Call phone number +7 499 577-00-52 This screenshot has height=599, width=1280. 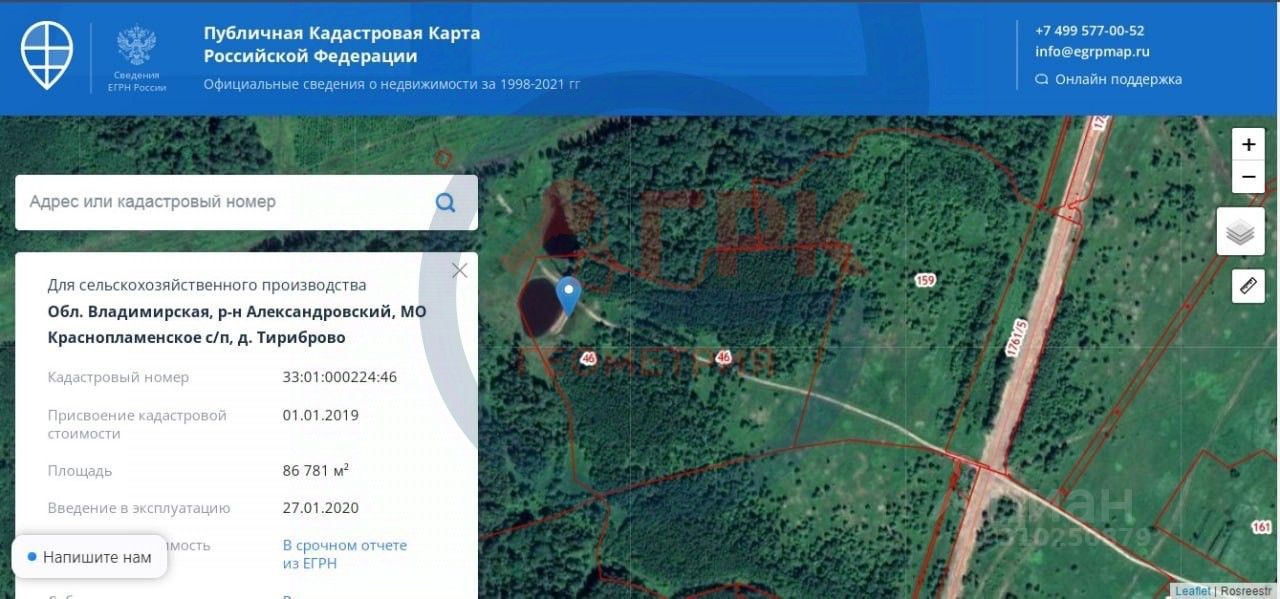1089,30
